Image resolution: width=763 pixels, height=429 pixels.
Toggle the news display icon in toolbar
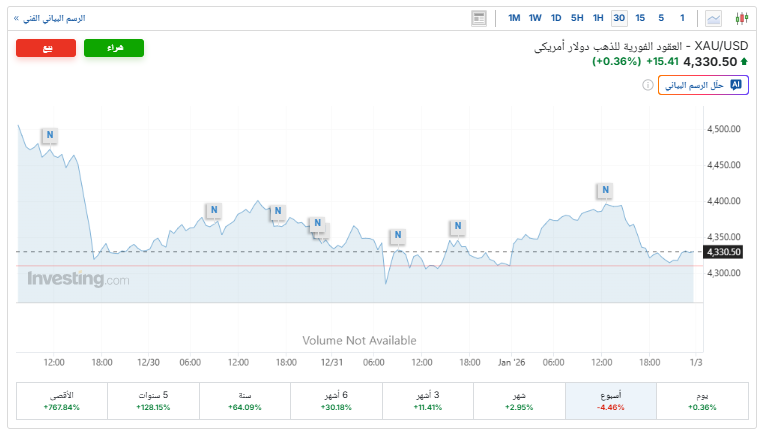[479, 18]
